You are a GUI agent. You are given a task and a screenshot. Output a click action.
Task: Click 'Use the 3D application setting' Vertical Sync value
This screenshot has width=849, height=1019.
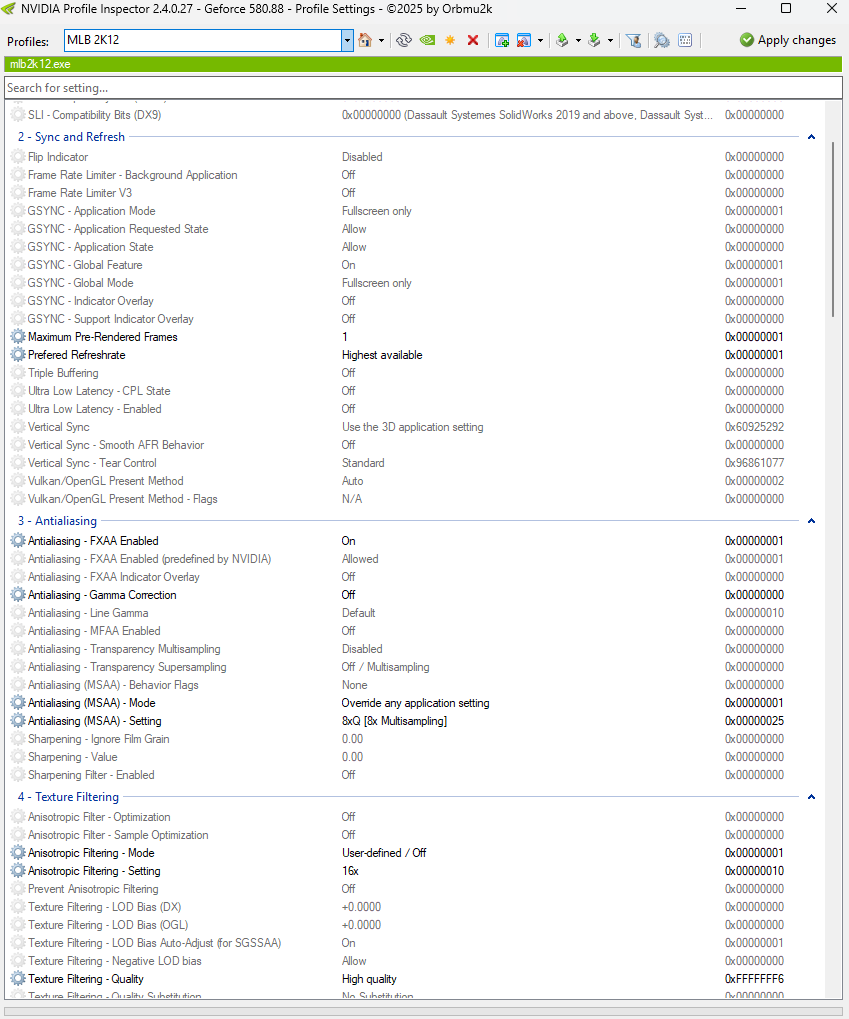(413, 427)
